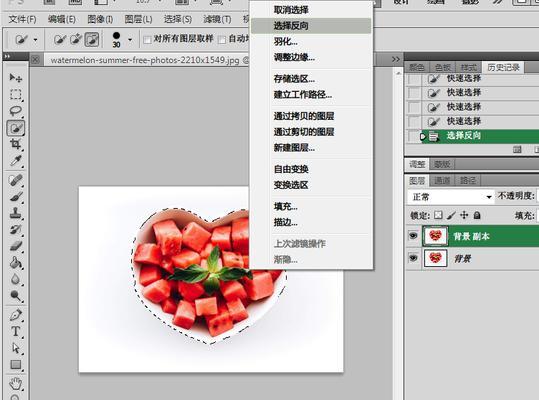The image size is (539, 400).
Task: Select the Rectangle shape tool
Action: (15, 365)
